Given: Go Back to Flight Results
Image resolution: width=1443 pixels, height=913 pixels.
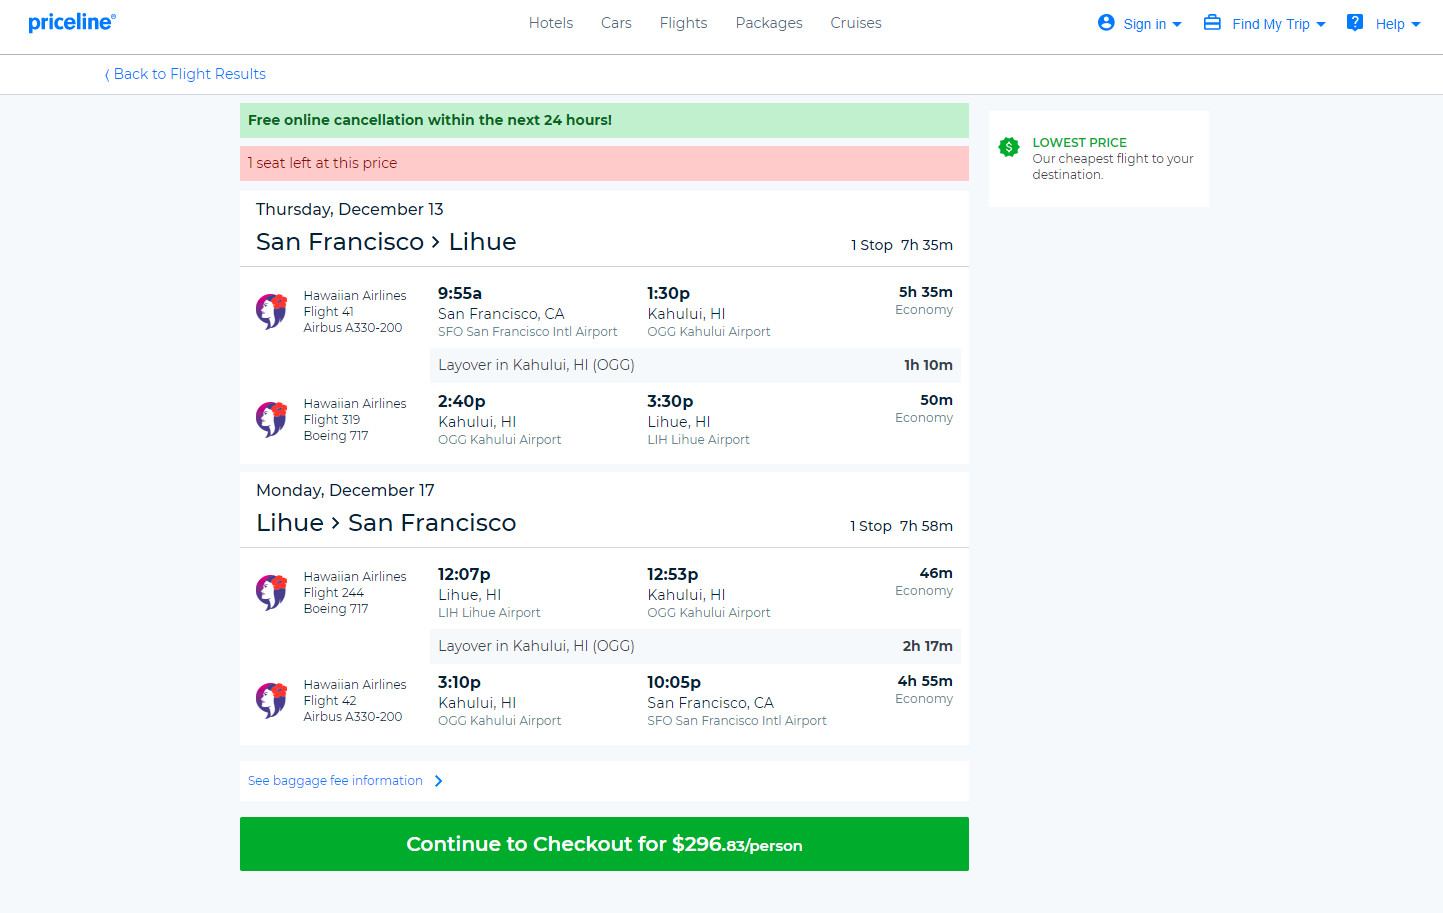Looking at the screenshot, I should (x=185, y=74).
